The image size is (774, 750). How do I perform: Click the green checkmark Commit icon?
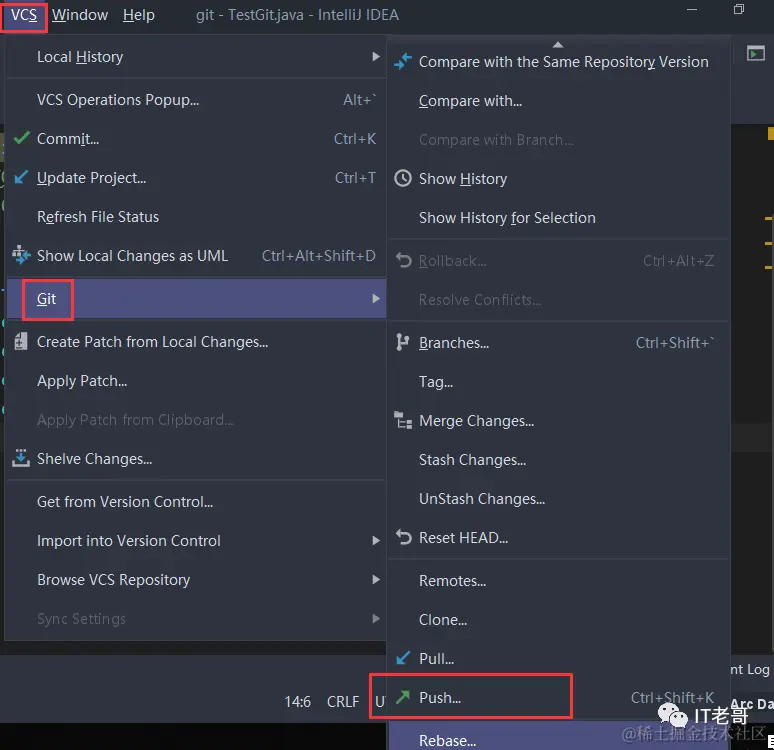click(22, 138)
